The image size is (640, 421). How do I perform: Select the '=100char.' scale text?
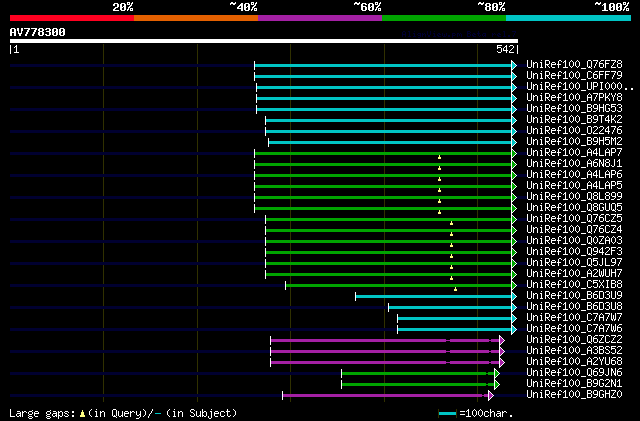[x=486, y=413]
